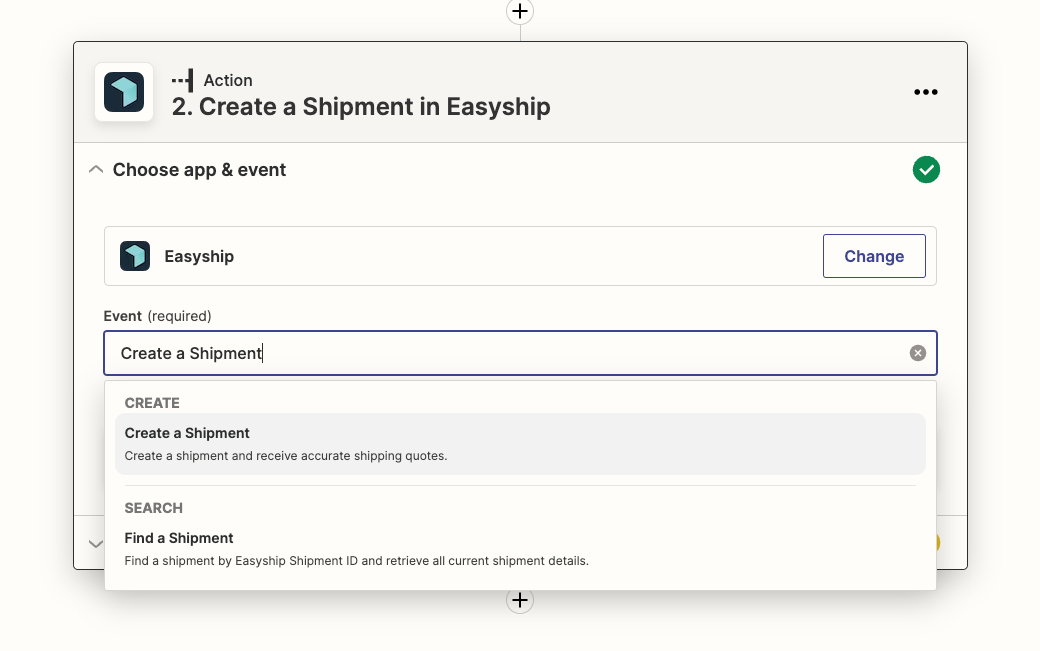
Task: Click the Easyship app name text
Action: (199, 257)
